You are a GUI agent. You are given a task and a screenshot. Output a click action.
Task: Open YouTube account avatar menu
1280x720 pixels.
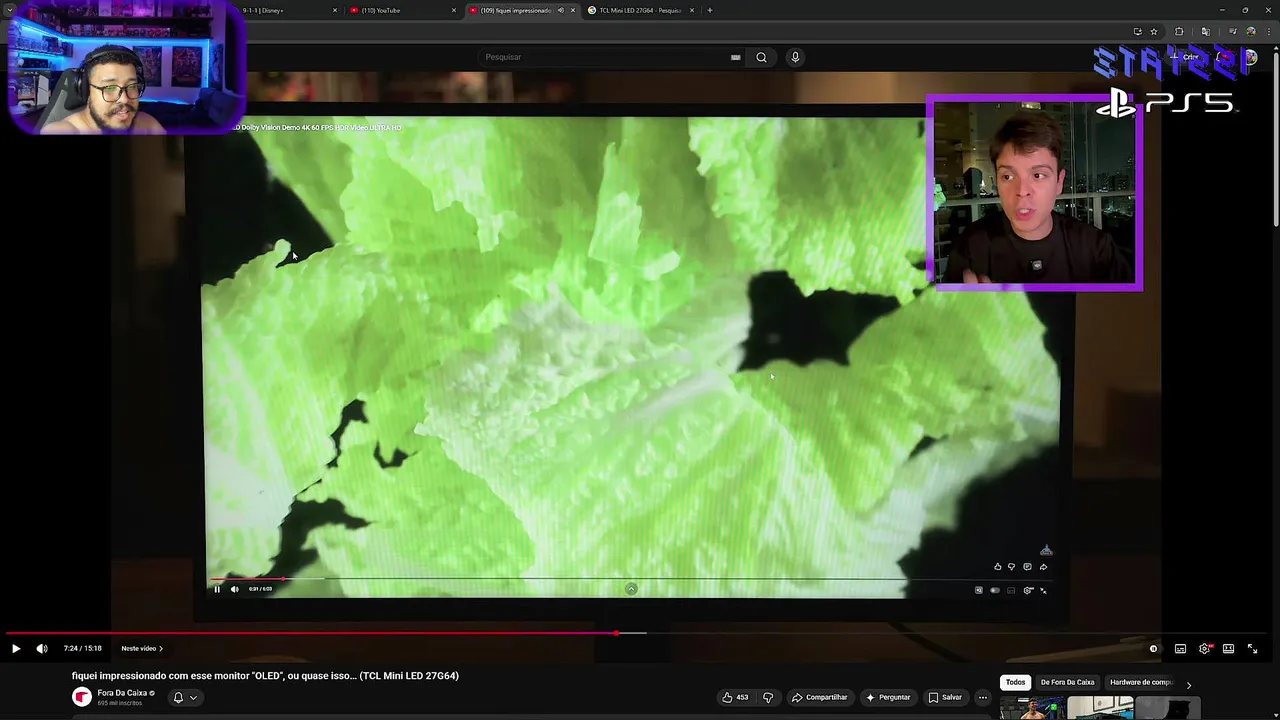[x=1249, y=57]
